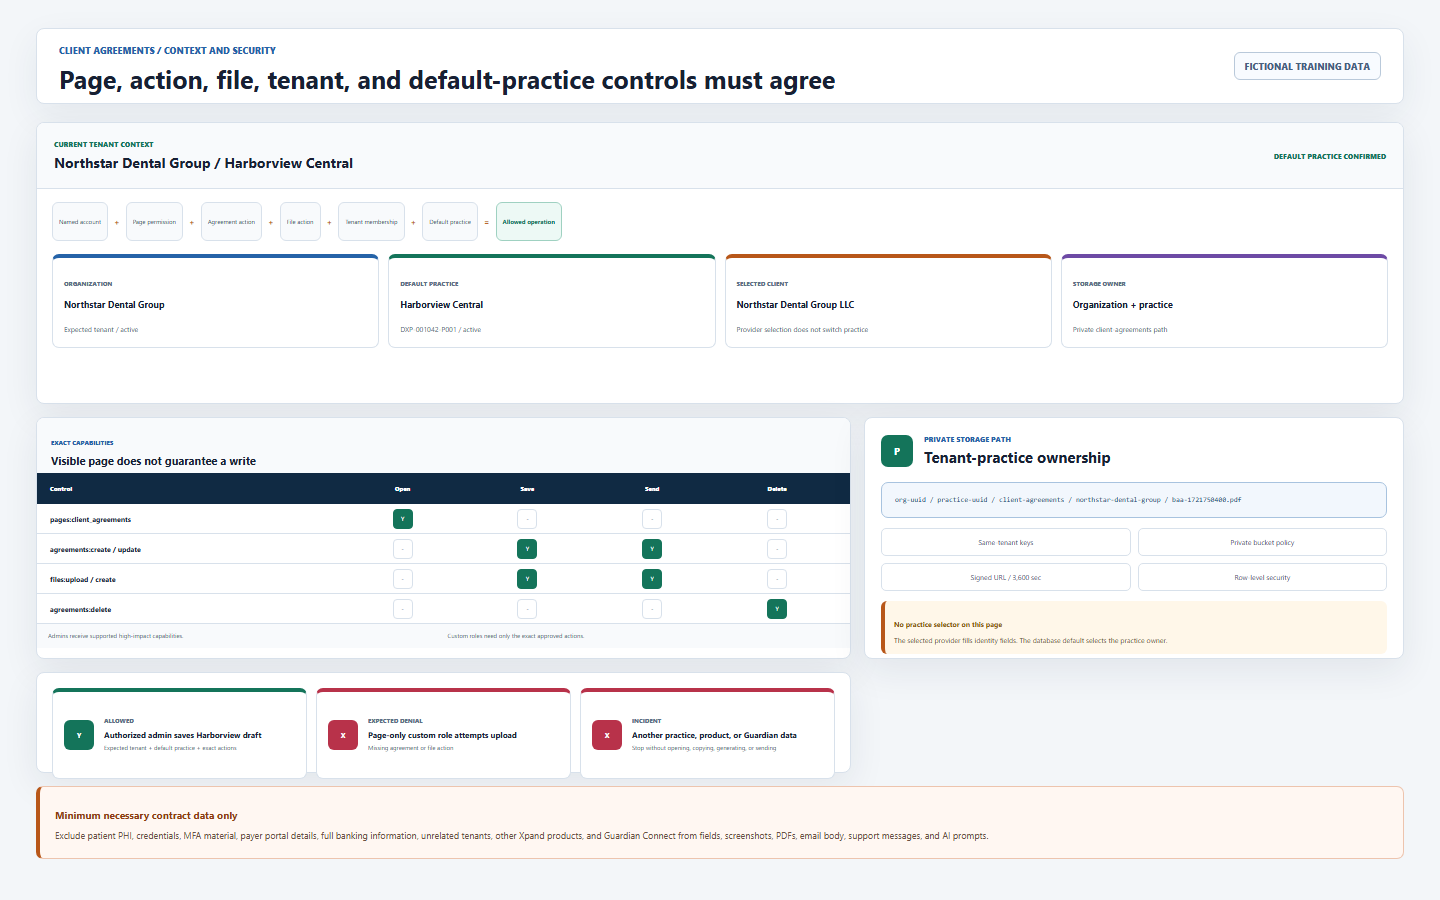Click the Delete column header
This screenshot has height=900, width=1440.
tap(777, 489)
